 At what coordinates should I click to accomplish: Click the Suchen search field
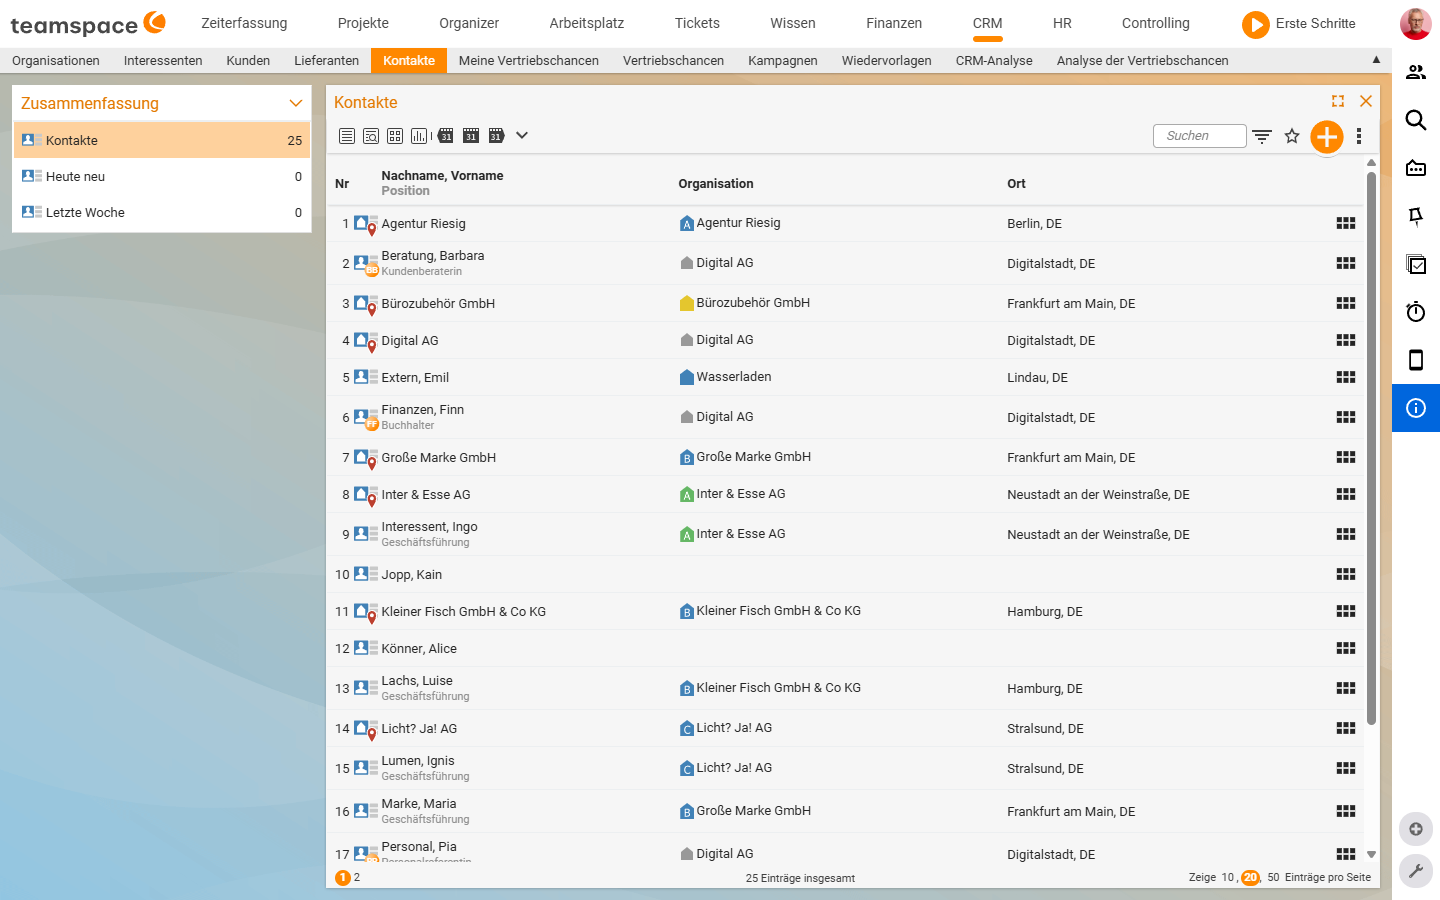[x=1200, y=136]
